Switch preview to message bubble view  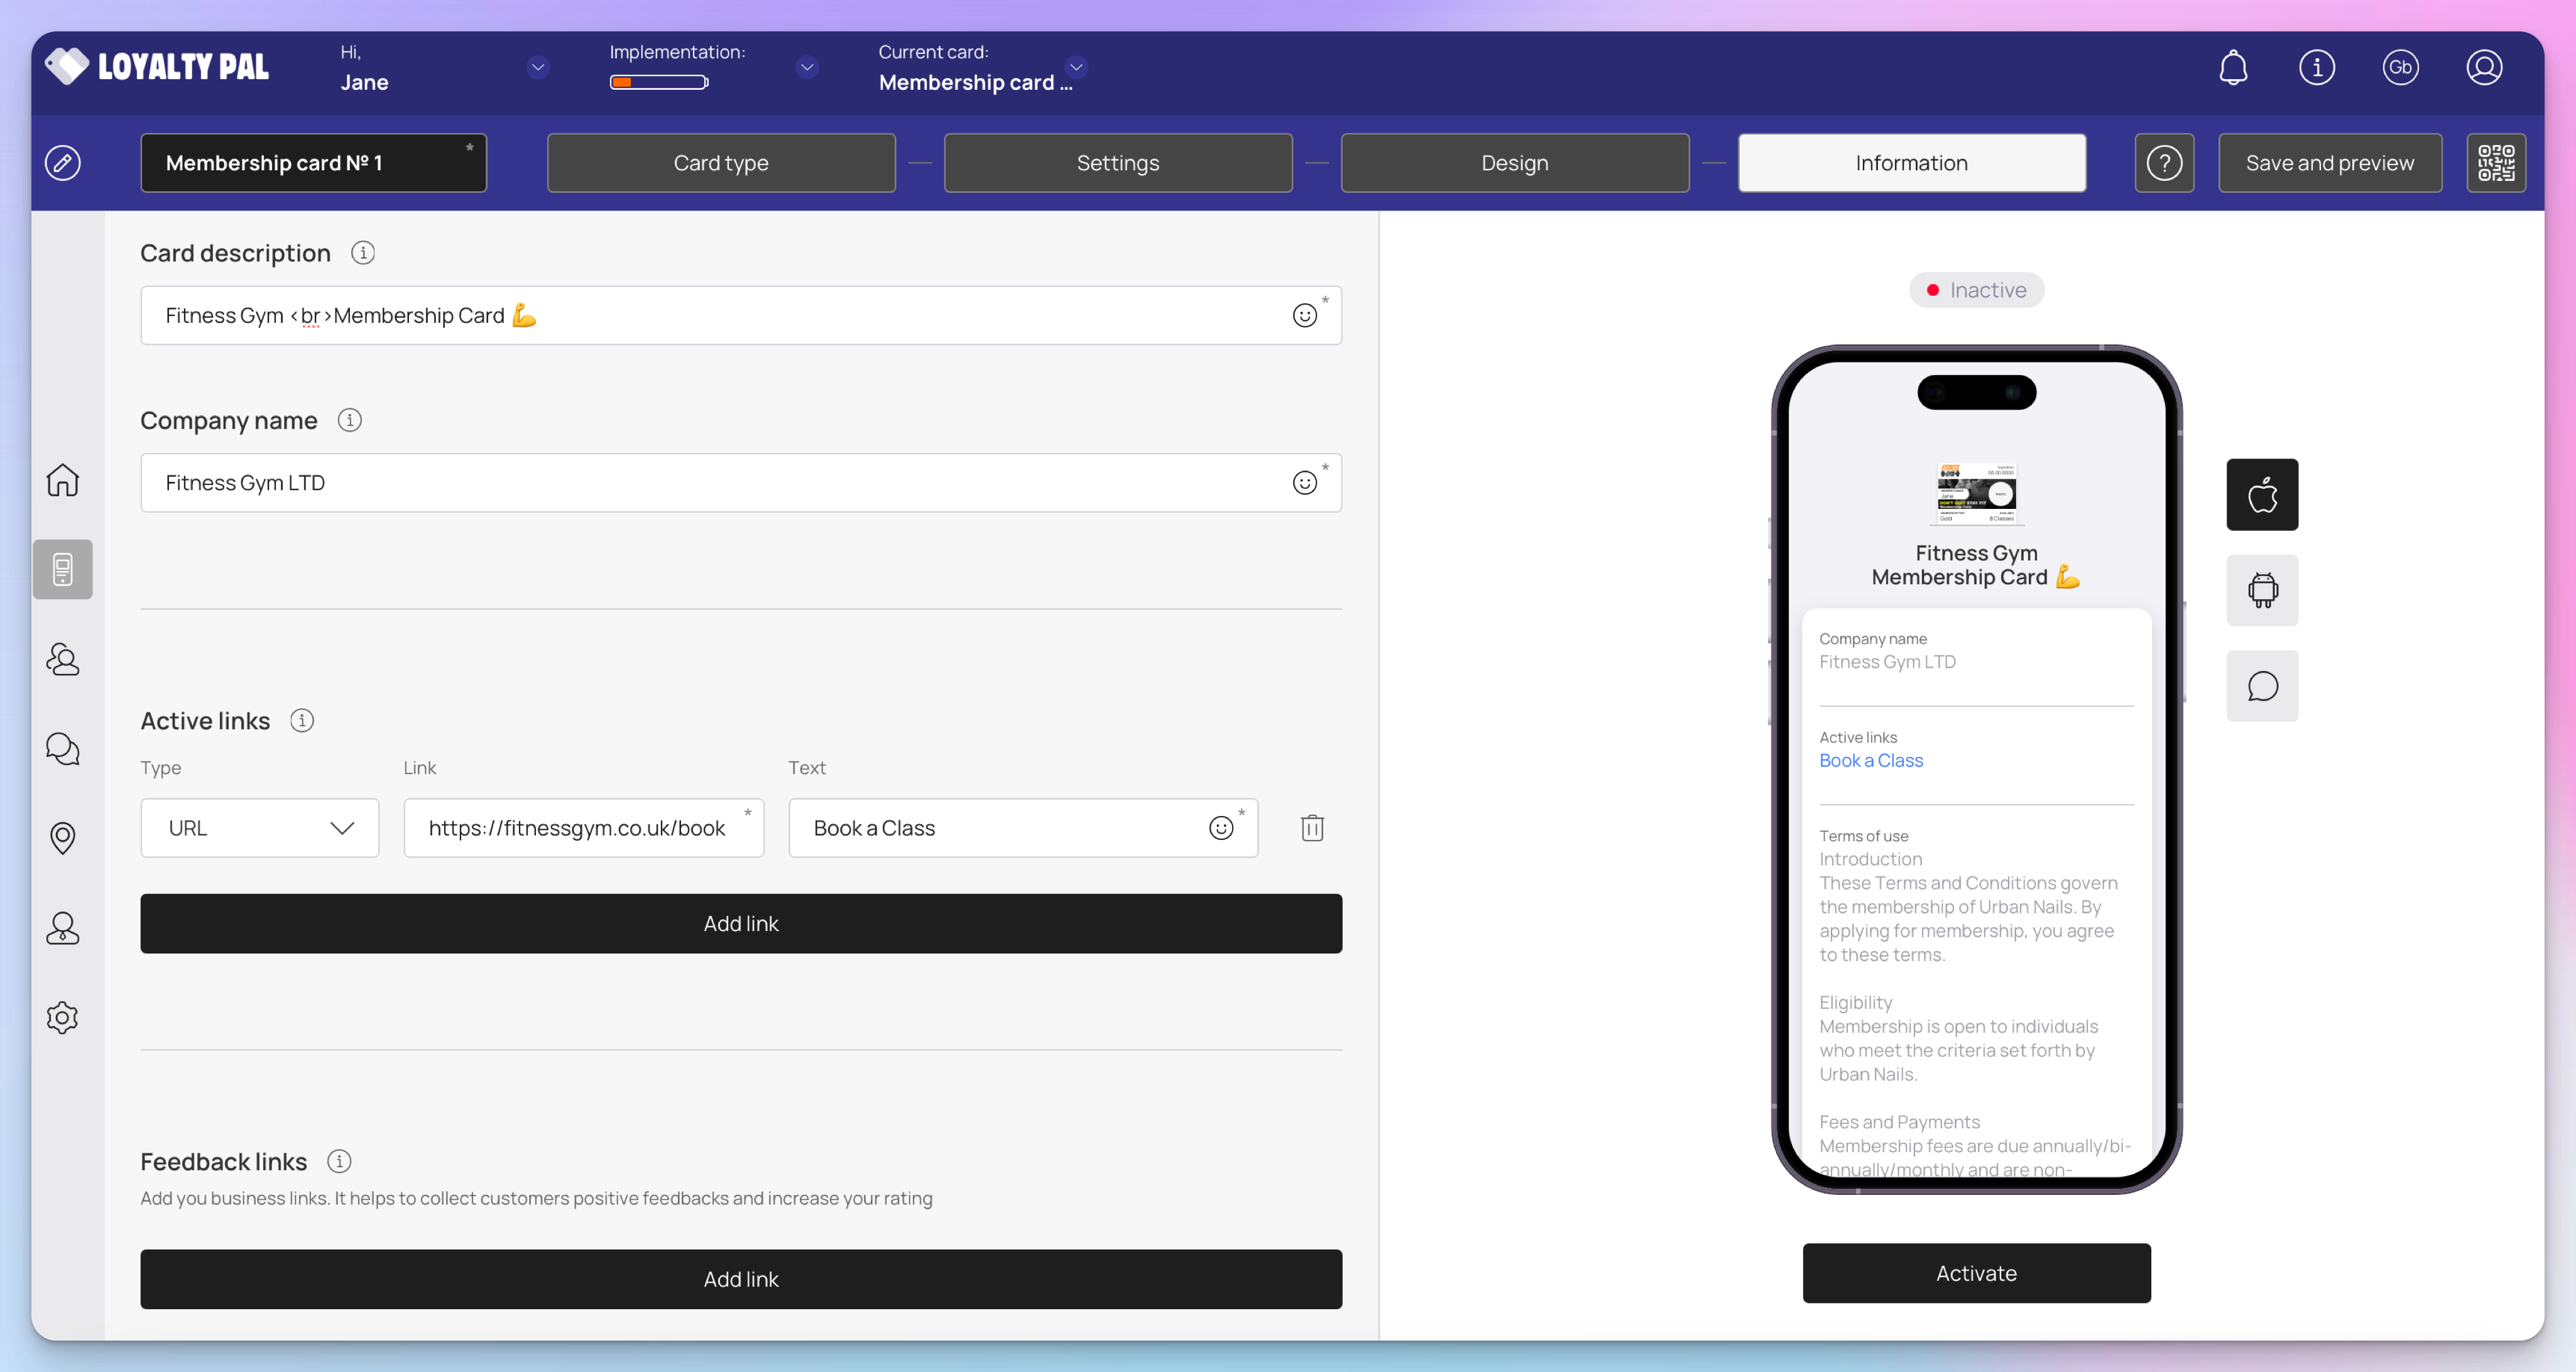[2261, 687]
